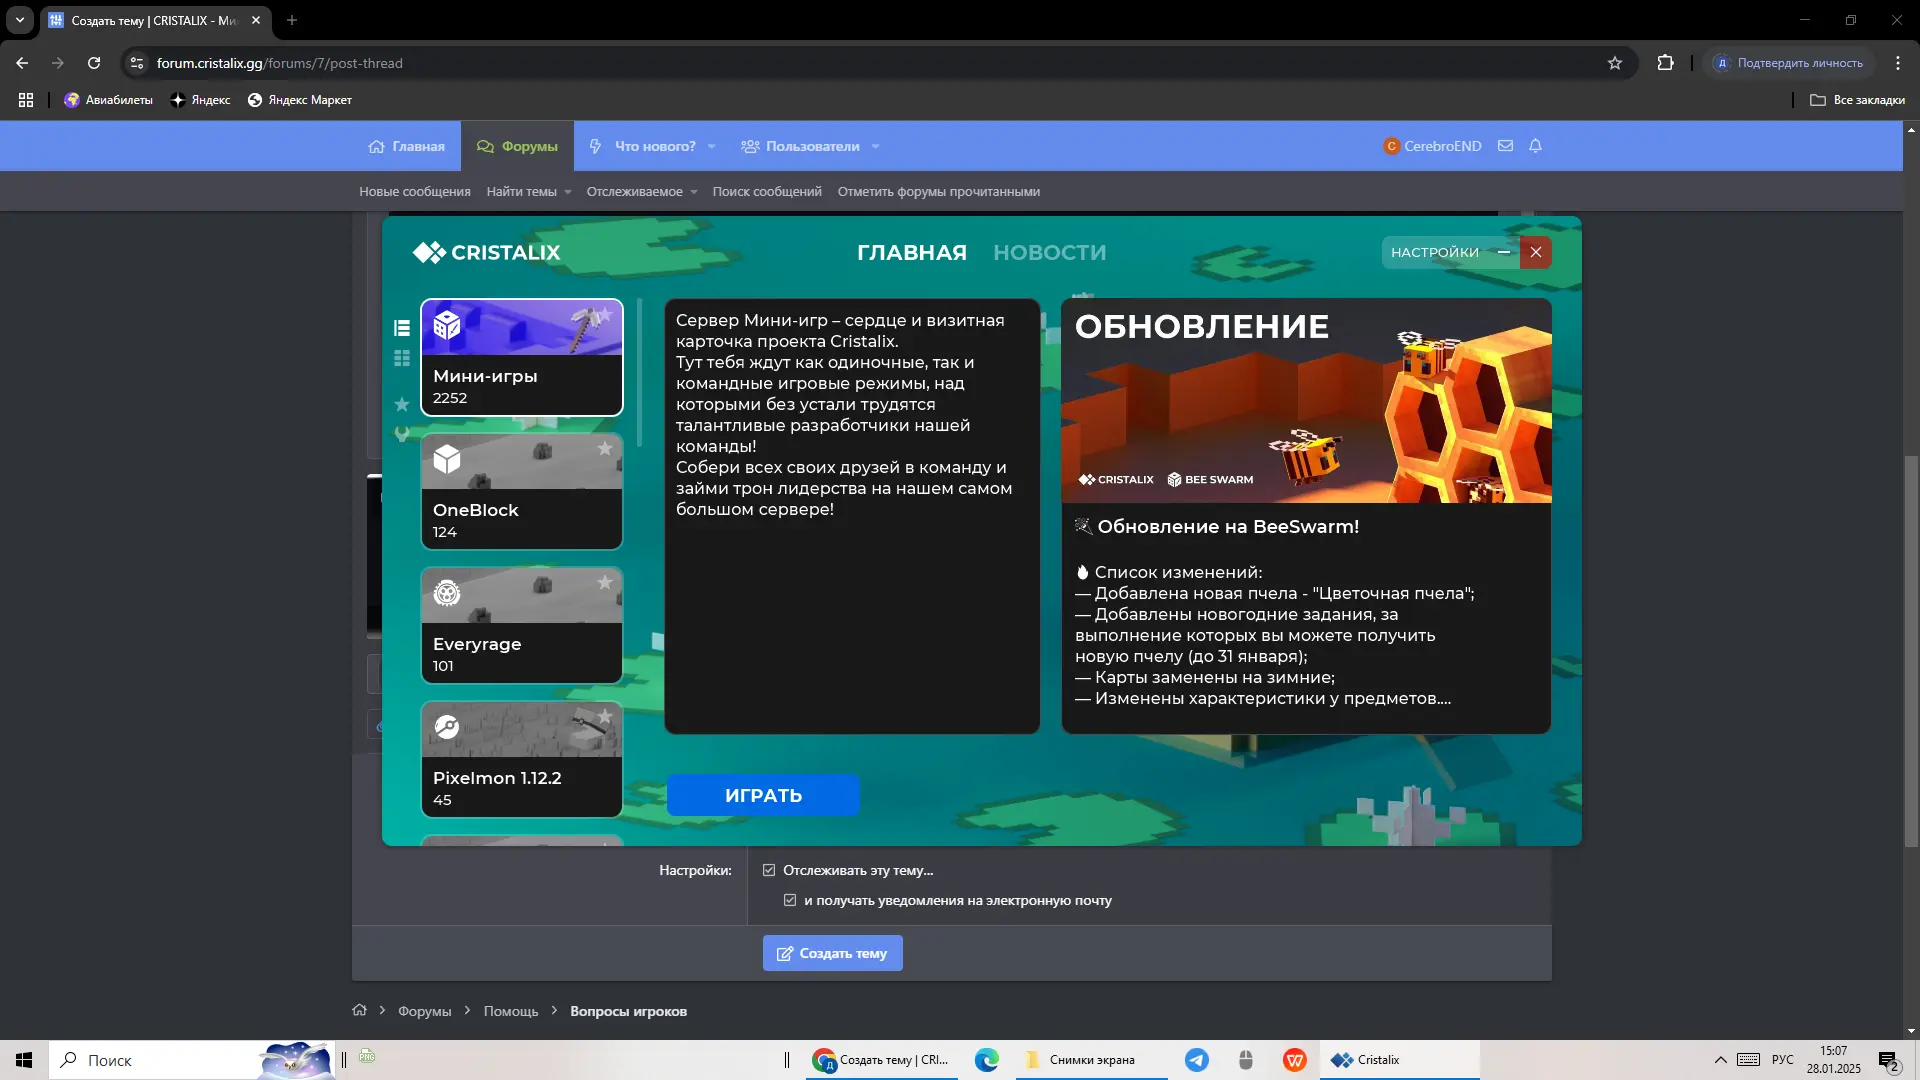Select the Everyrage server card
This screenshot has width=1920, height=1080.
click(522, 625)
